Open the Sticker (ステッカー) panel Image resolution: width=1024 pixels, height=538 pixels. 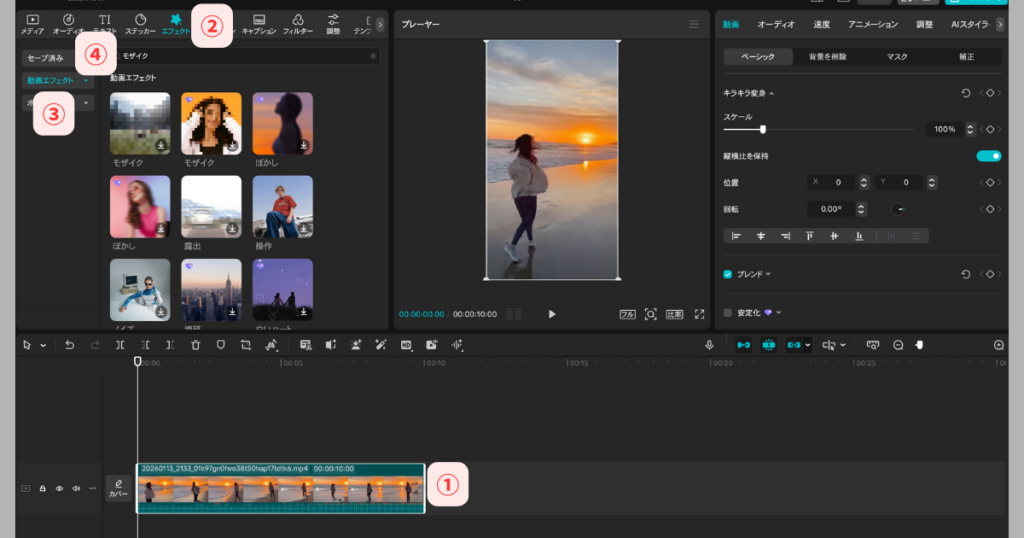coord(140,23)
